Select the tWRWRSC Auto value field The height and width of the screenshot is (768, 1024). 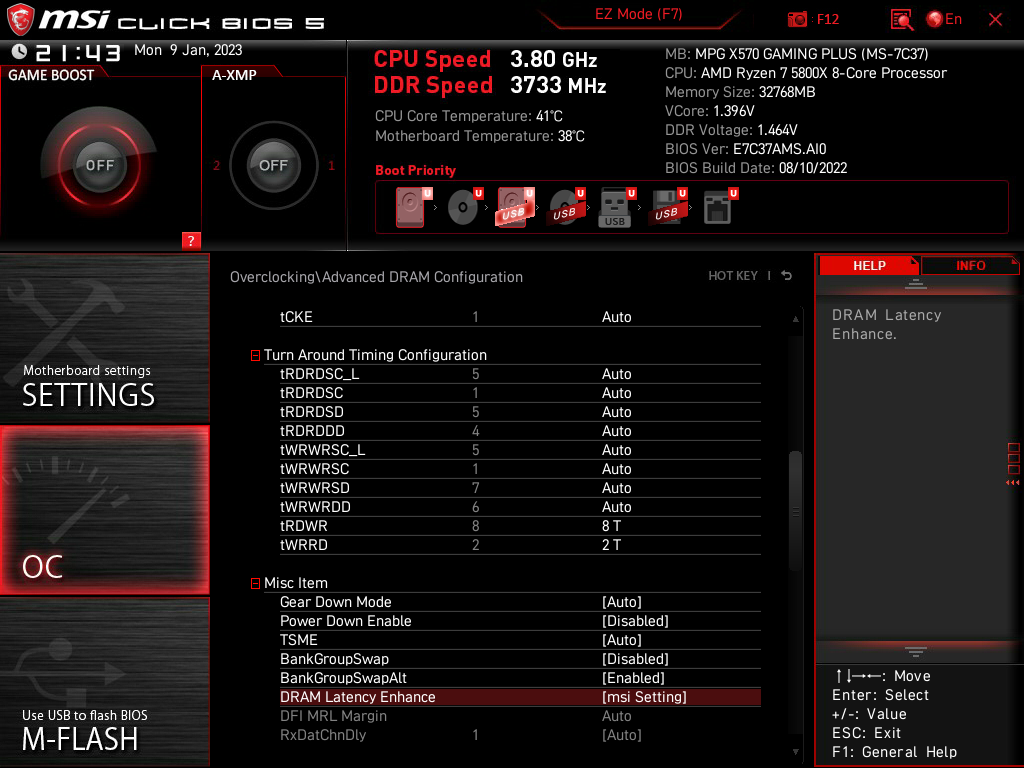[616, 468]
